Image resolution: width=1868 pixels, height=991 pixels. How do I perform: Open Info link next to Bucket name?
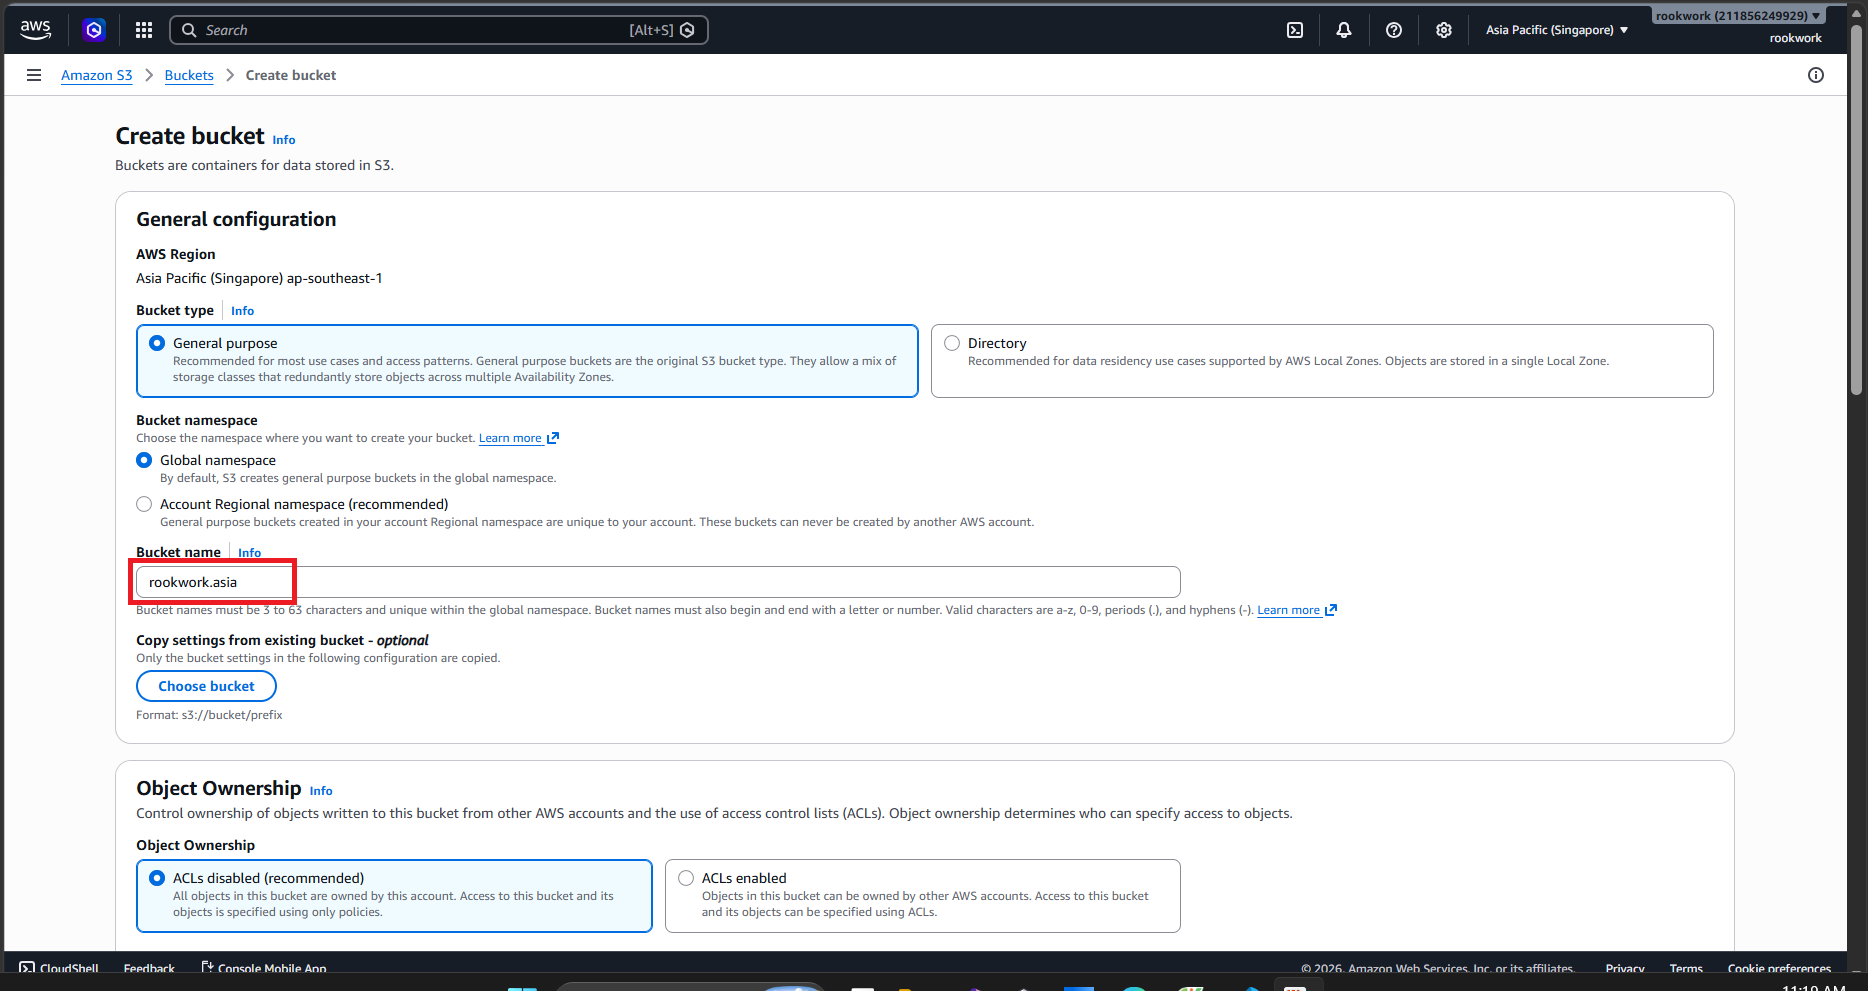[250, 552]
